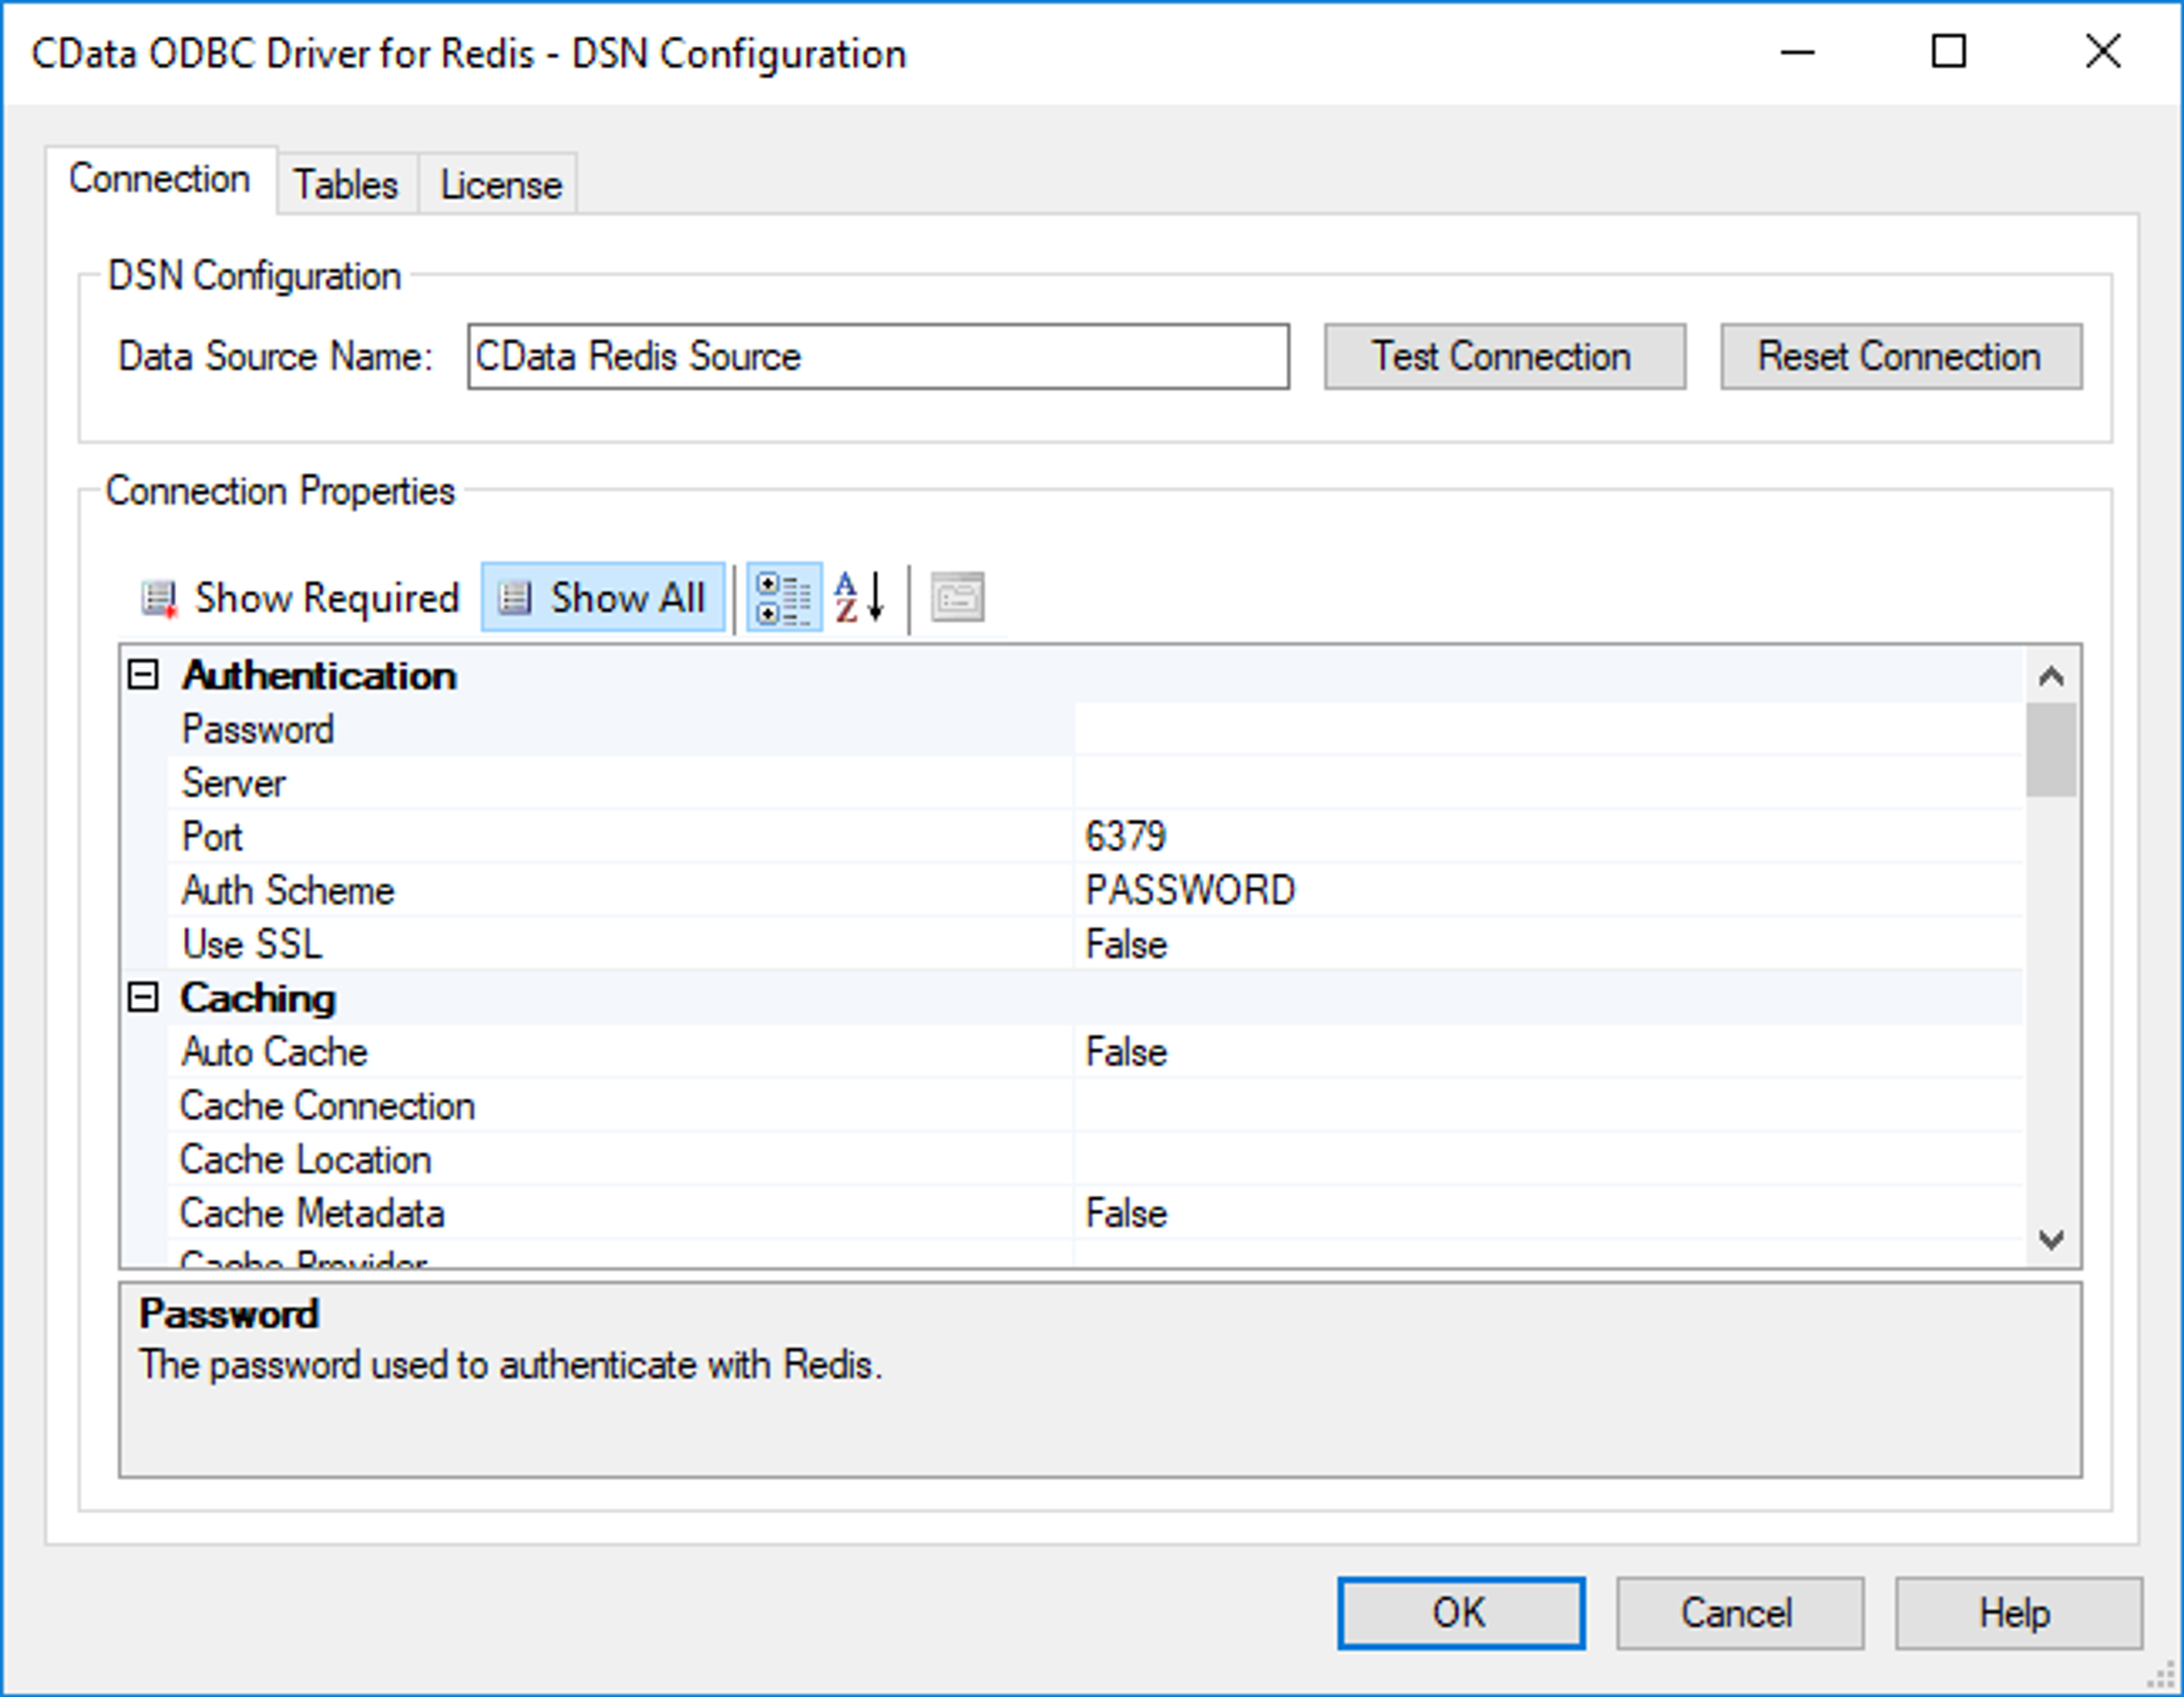
Task: Click the Alphabetical sort A-Z icon
Action: click(x=859, y=597)
